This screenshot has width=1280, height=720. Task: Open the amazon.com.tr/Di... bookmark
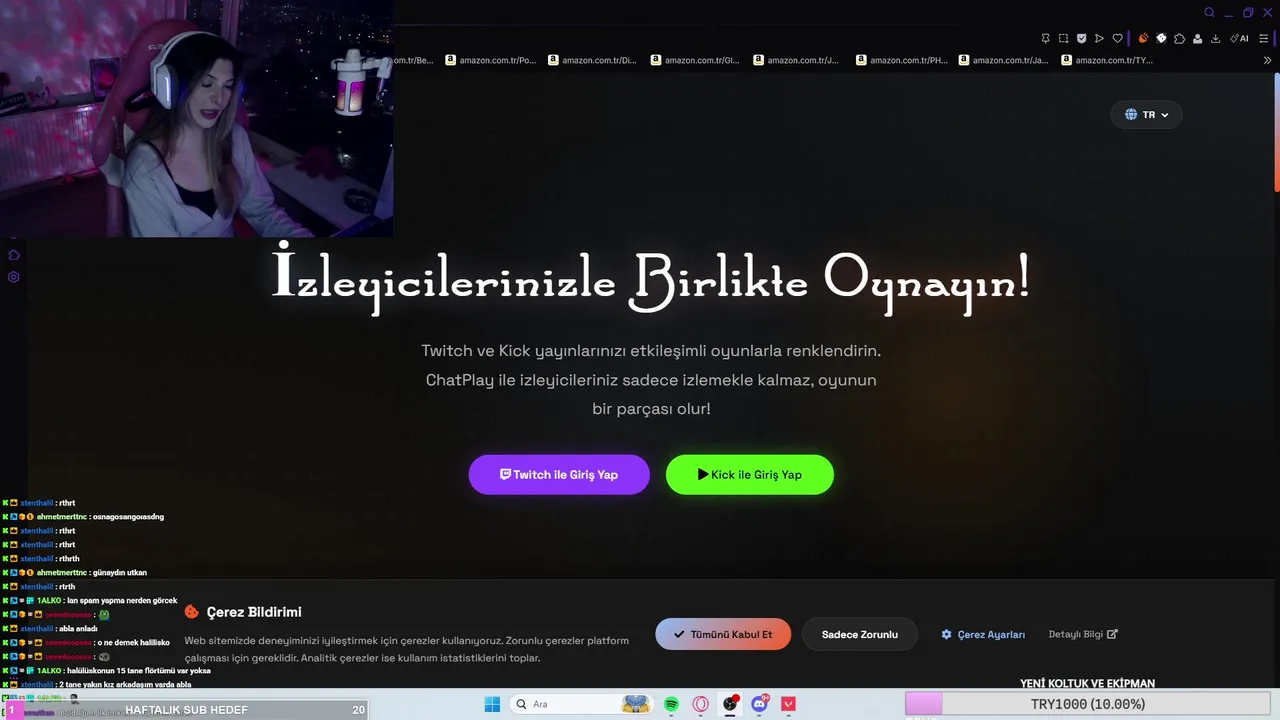point(593,60)
